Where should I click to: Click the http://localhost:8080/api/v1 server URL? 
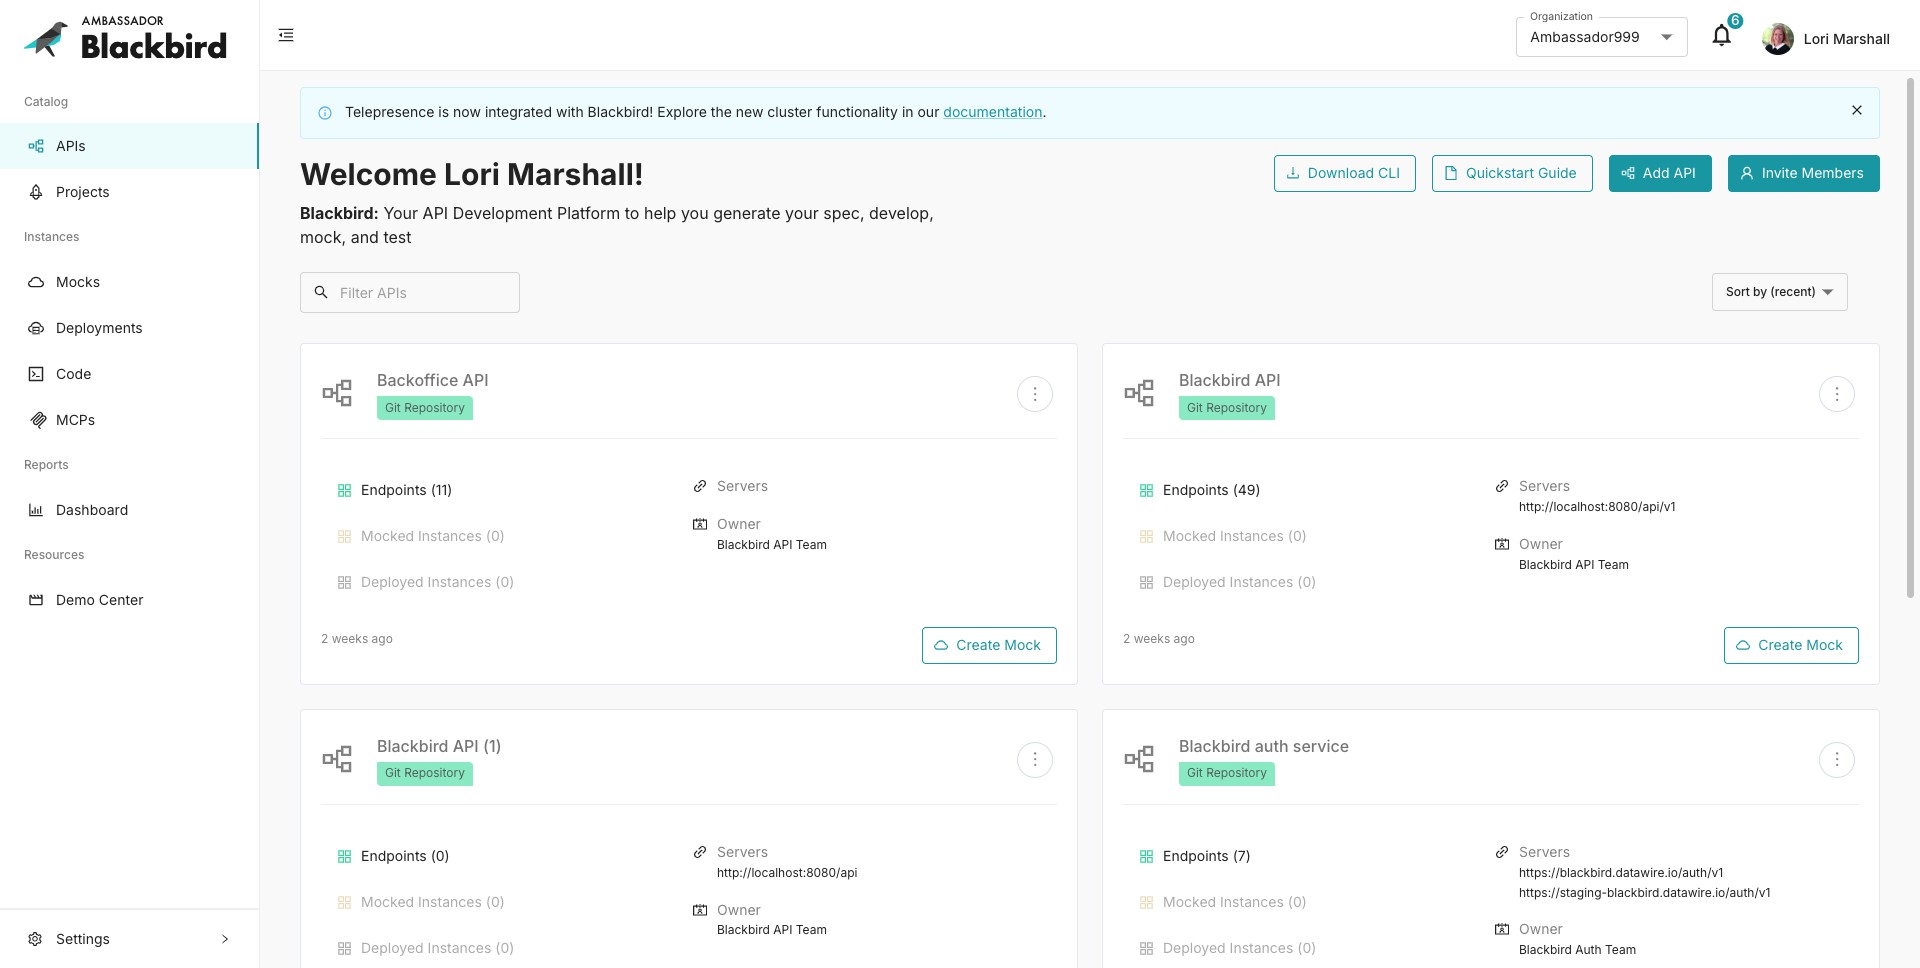[x=1597, y=507]
